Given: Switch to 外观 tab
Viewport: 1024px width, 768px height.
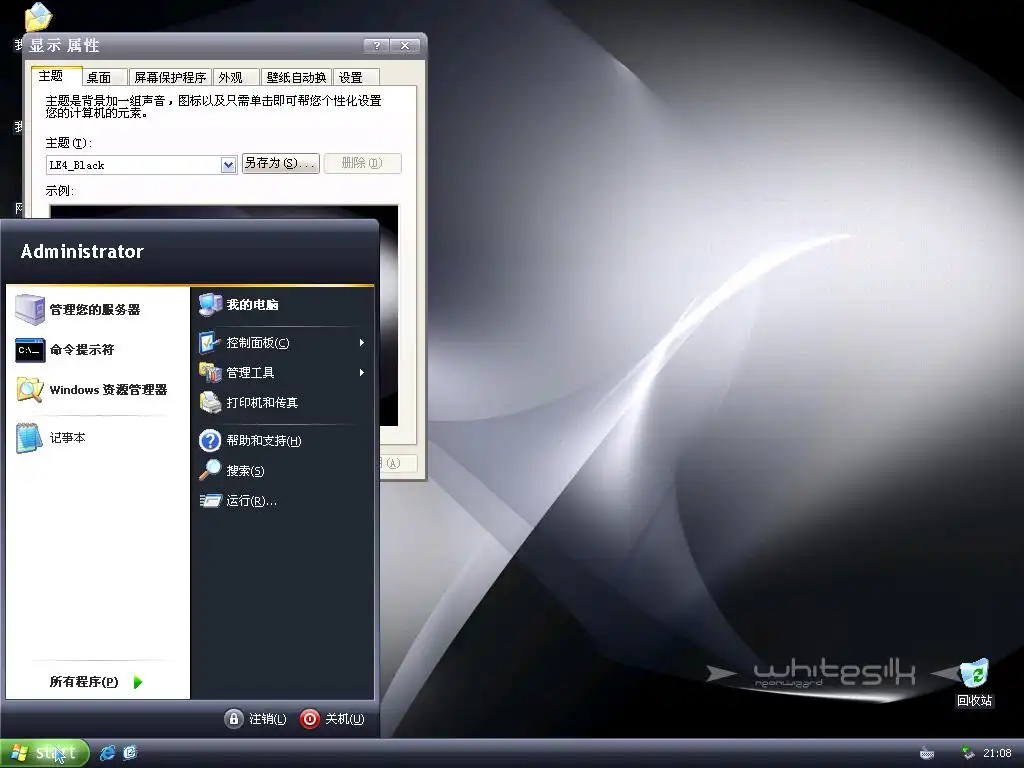Looking at the screenshot, I should point(236,77).
